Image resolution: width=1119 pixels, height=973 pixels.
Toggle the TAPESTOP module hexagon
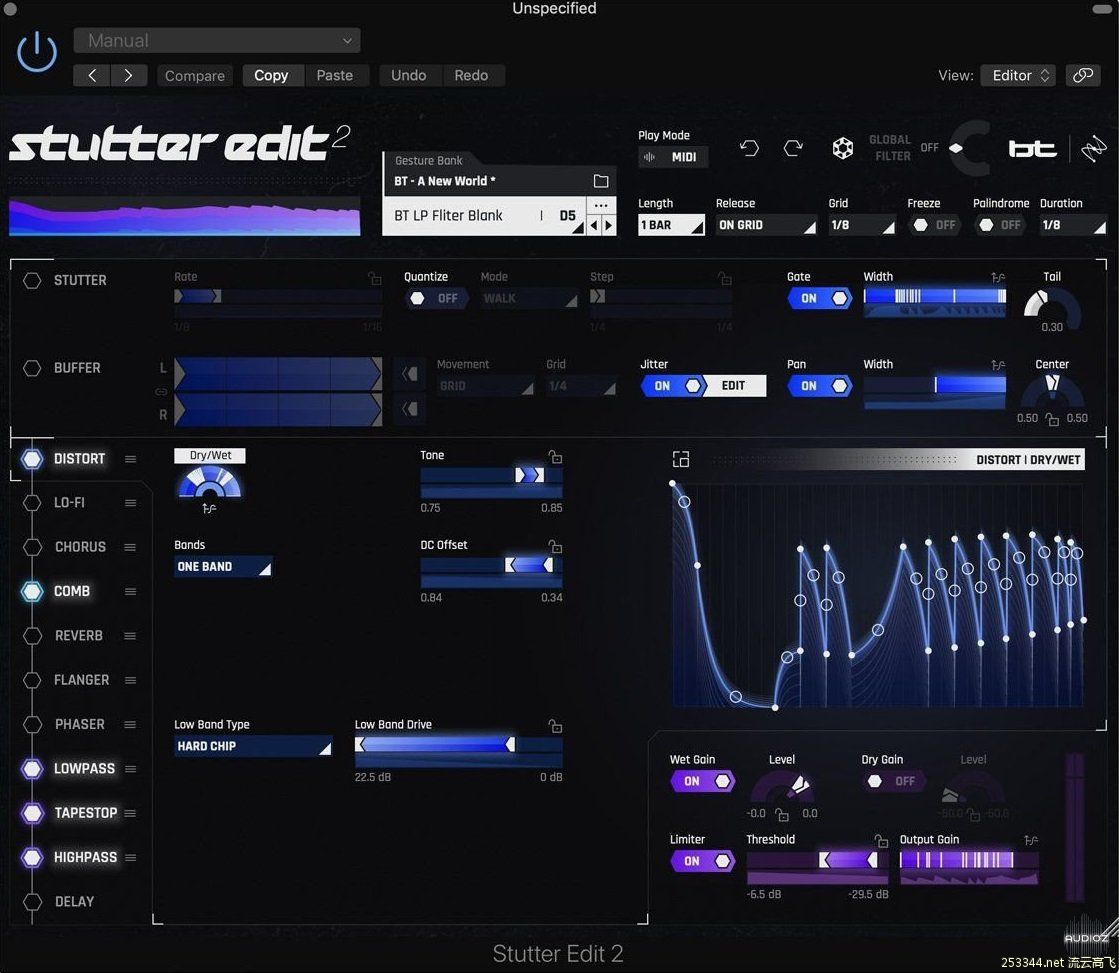pyautogui.click(x=32, y=813)
